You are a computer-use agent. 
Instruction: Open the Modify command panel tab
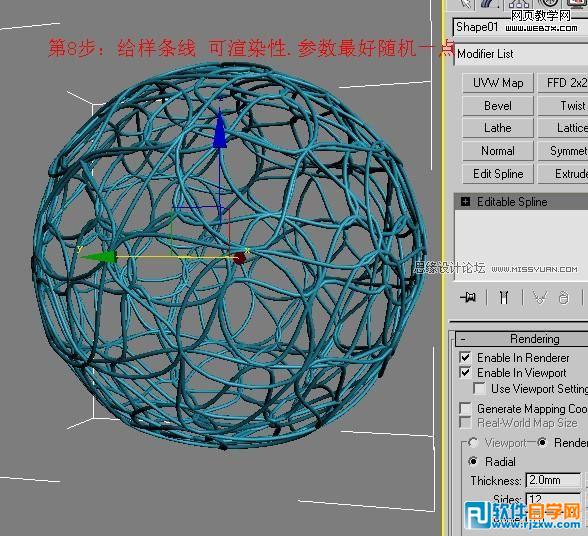(490, 4)
